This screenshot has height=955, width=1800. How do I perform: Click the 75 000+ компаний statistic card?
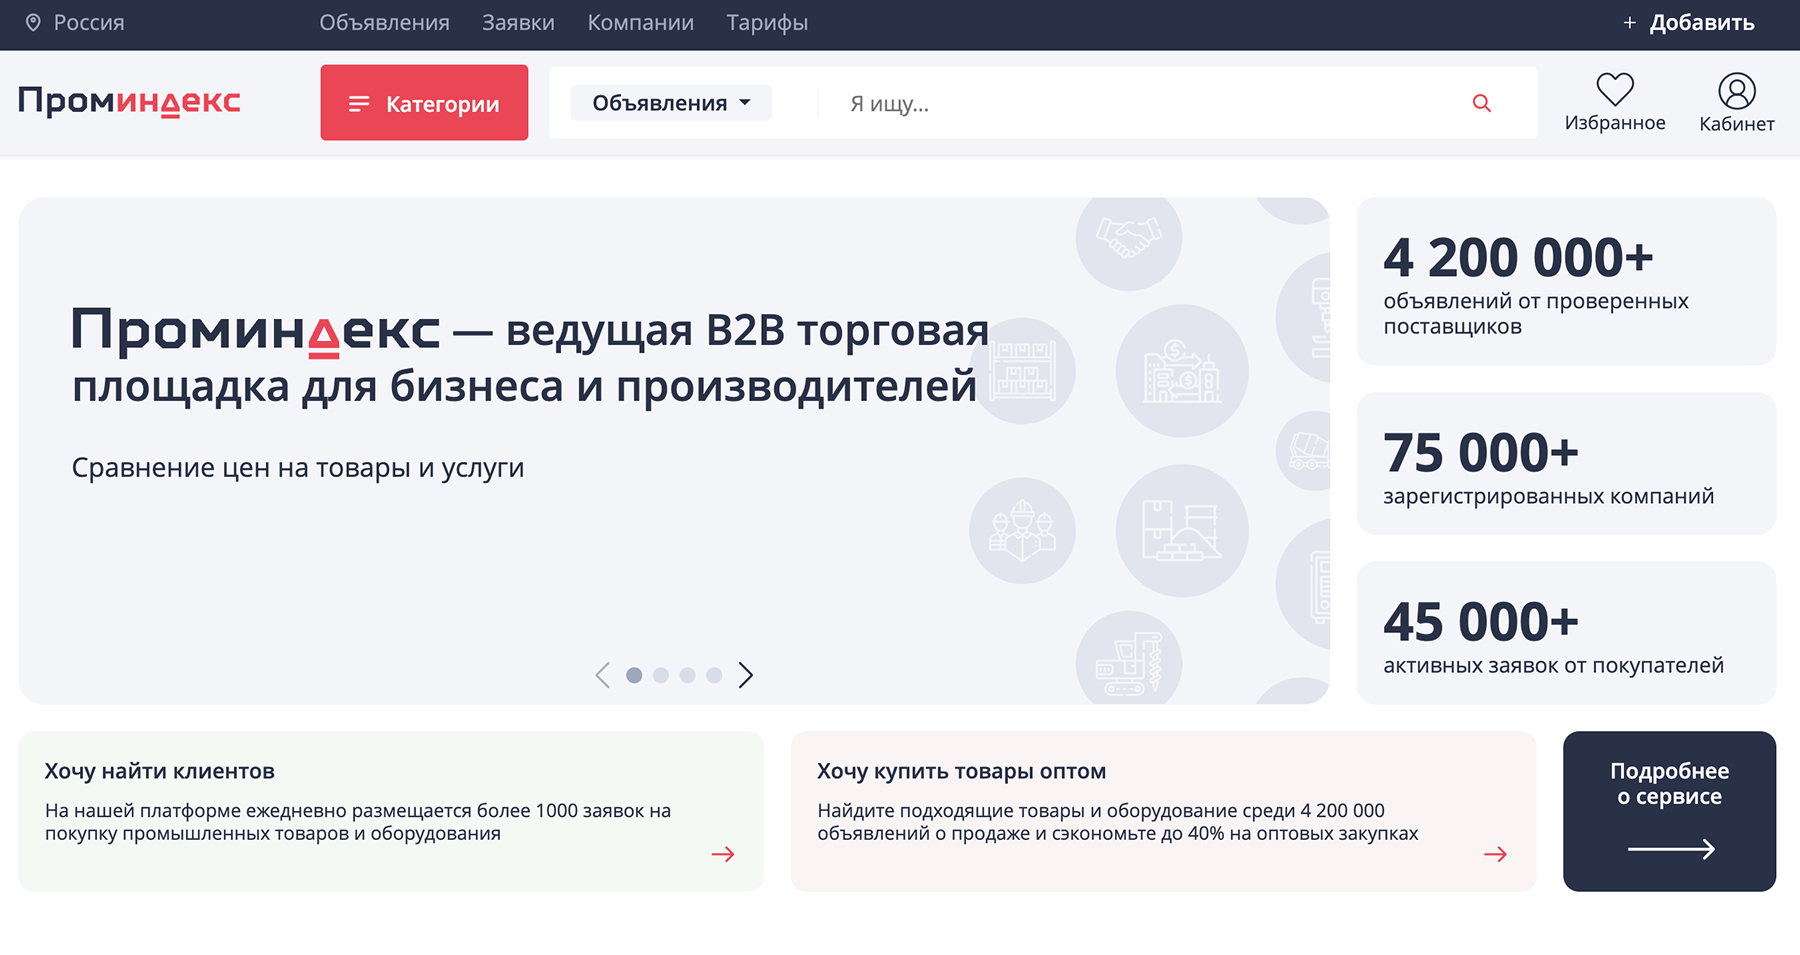[1566, 463]
